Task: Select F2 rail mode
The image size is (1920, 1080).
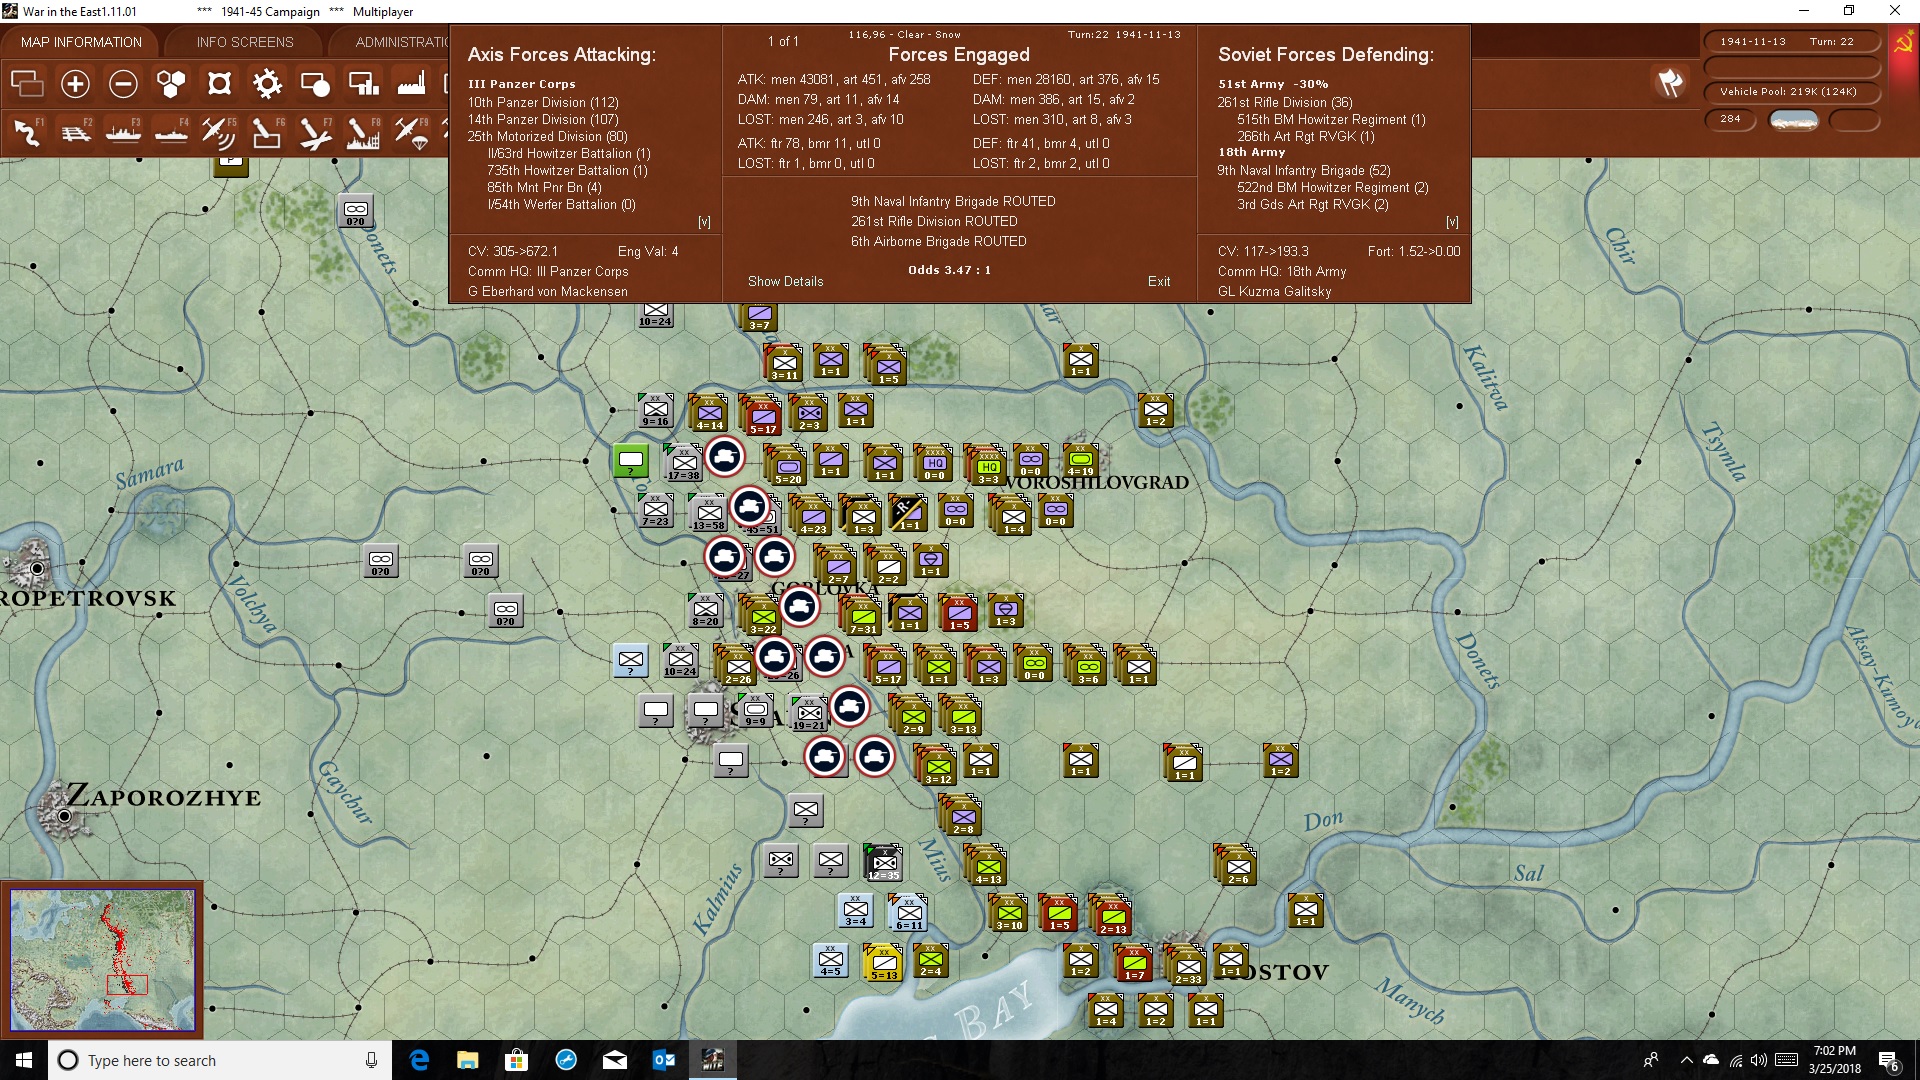Action: pos(75,132)
